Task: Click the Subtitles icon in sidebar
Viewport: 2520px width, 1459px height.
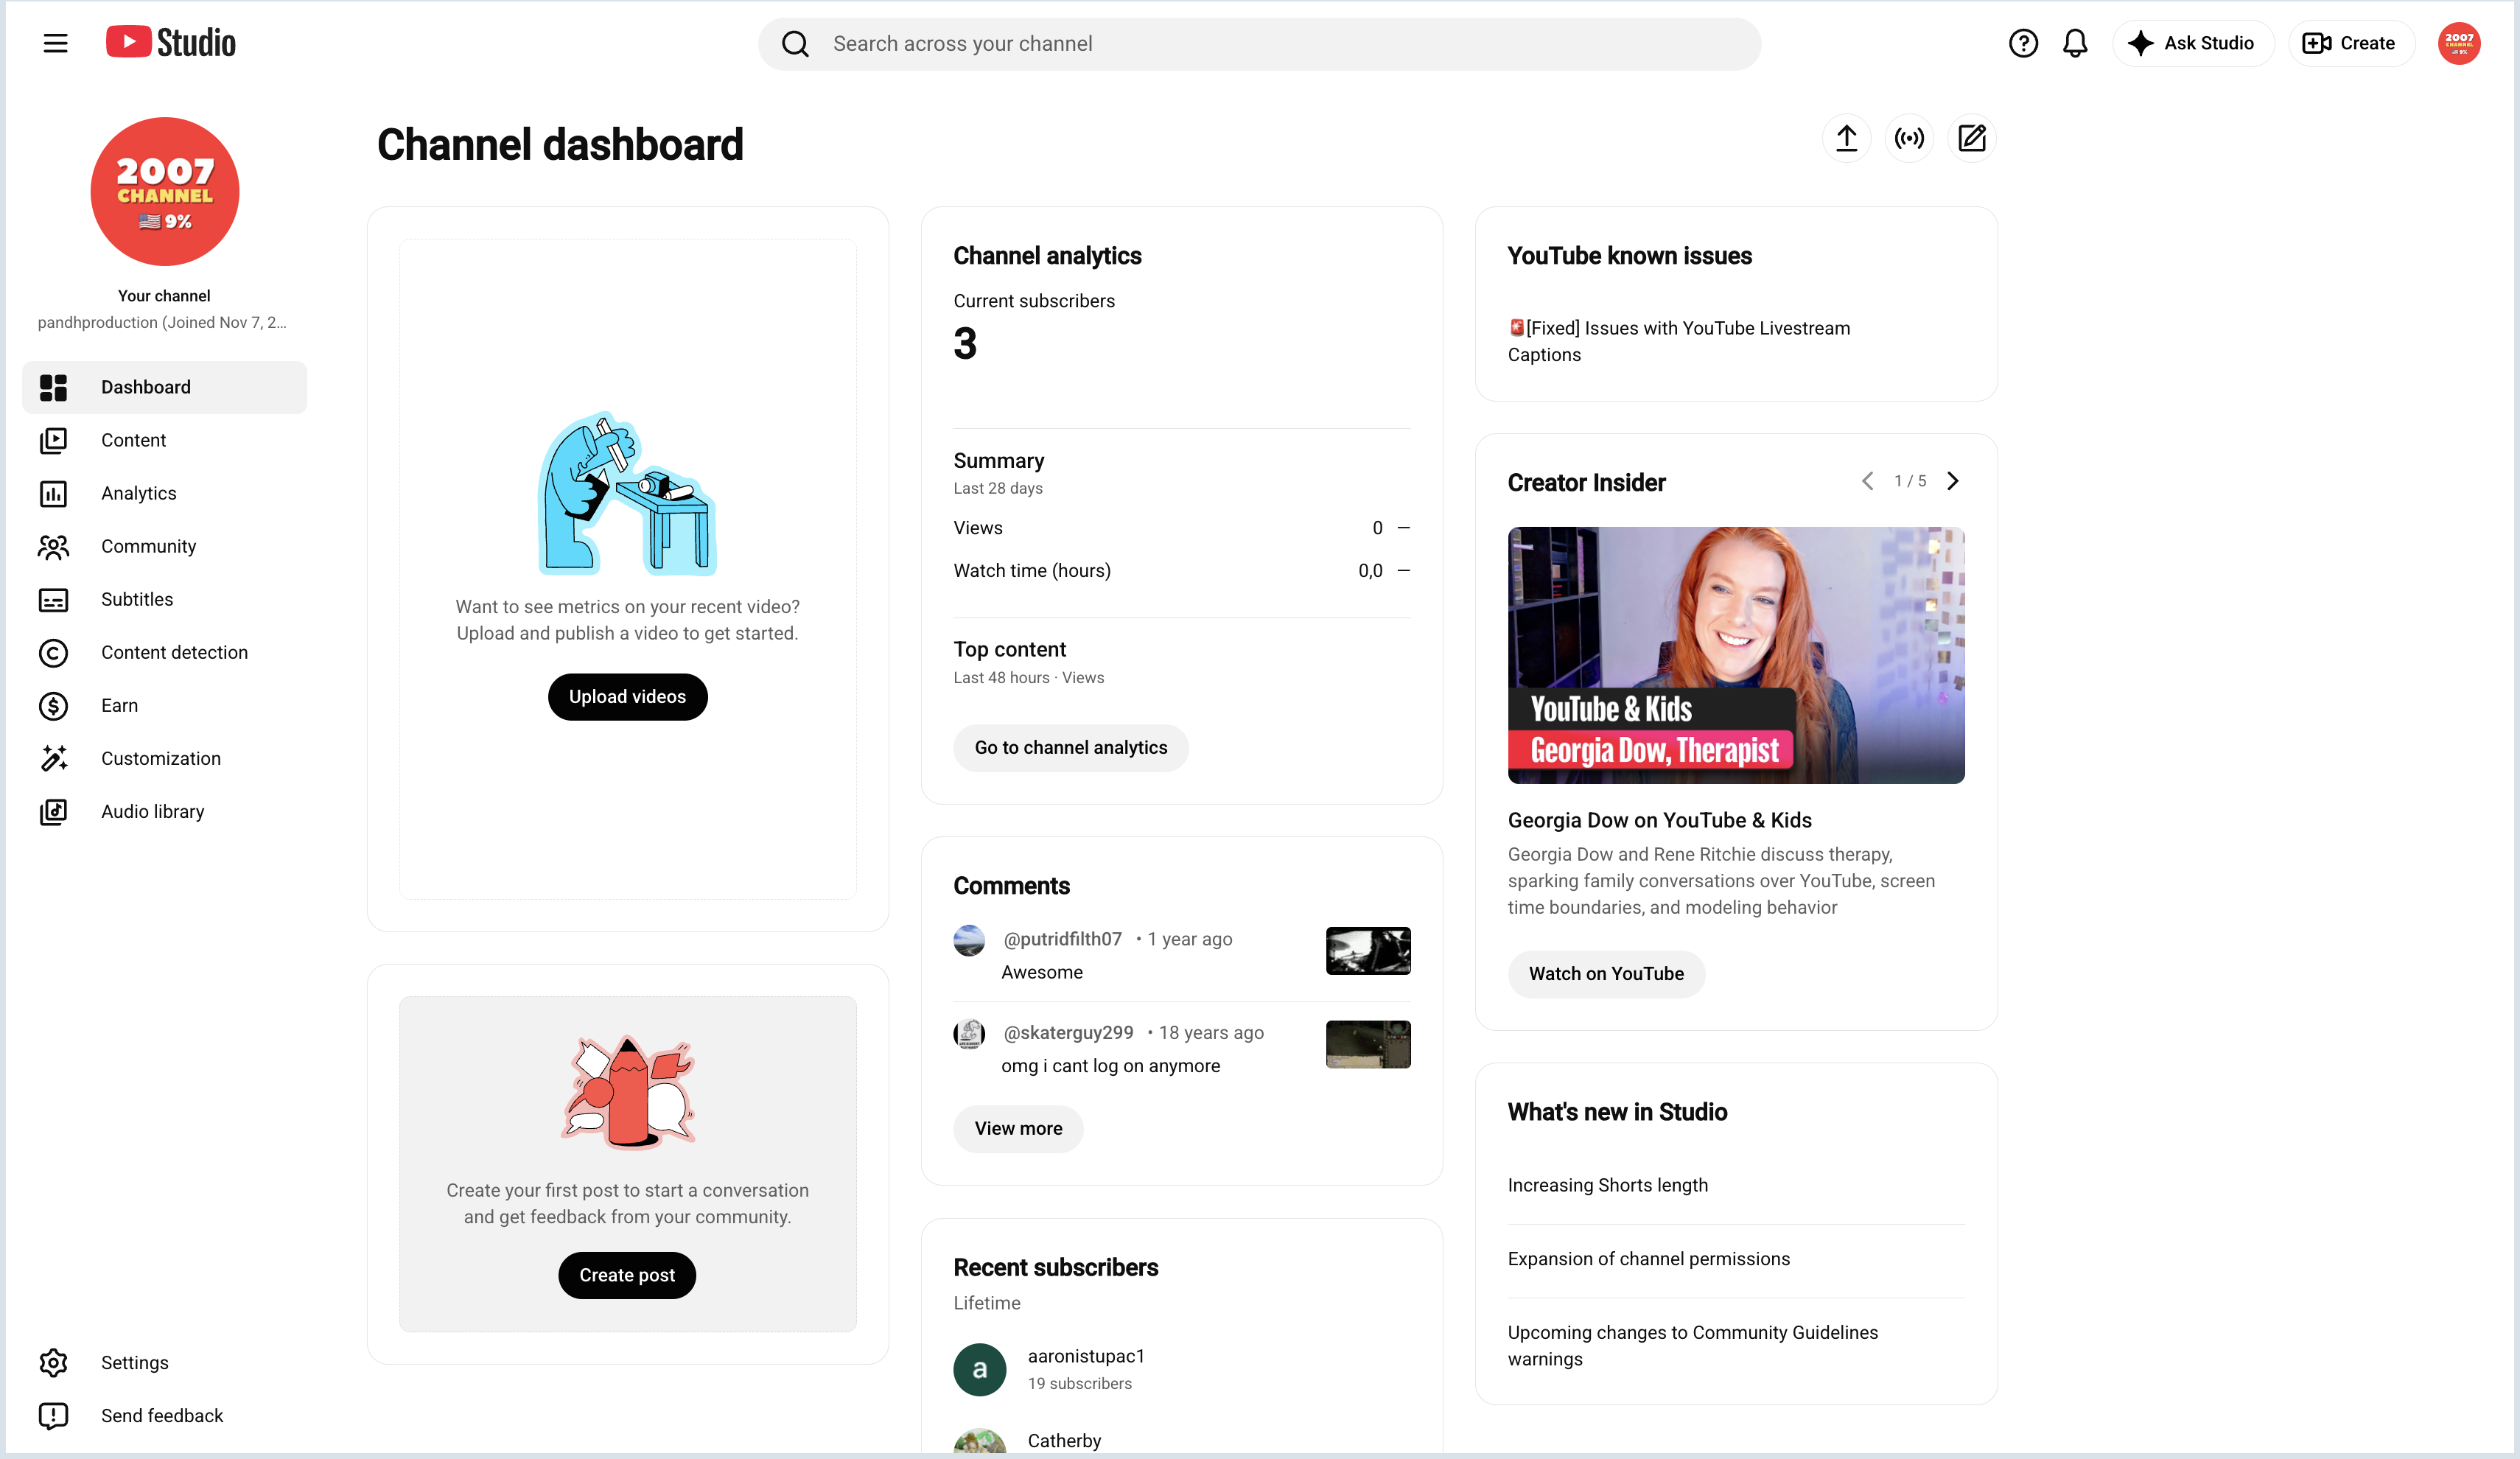Action: [x=53, y=599]
